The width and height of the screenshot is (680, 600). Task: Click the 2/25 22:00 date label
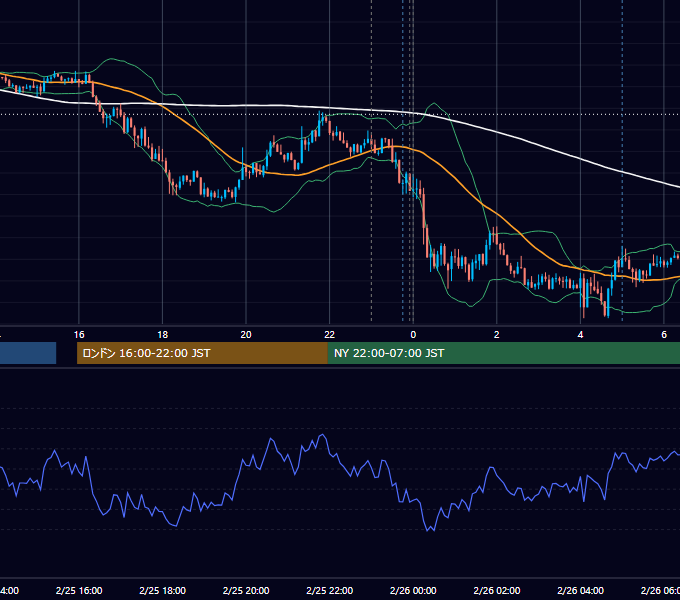pyautogui.click(x=329, y=590)
